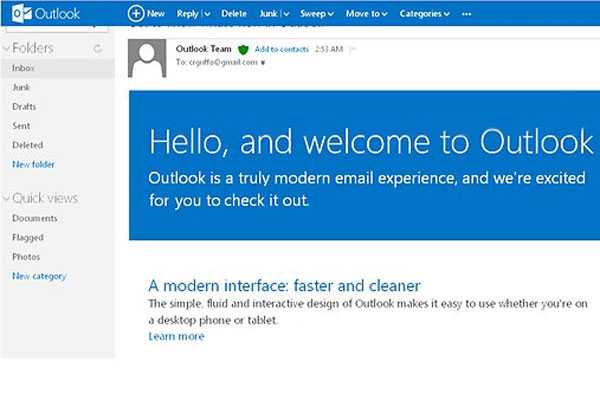The height and width of the screenshot is (400, 600).
Task: Open the Reply dropdown arrow
Action: pyautogui.click(x=207, y=14)
